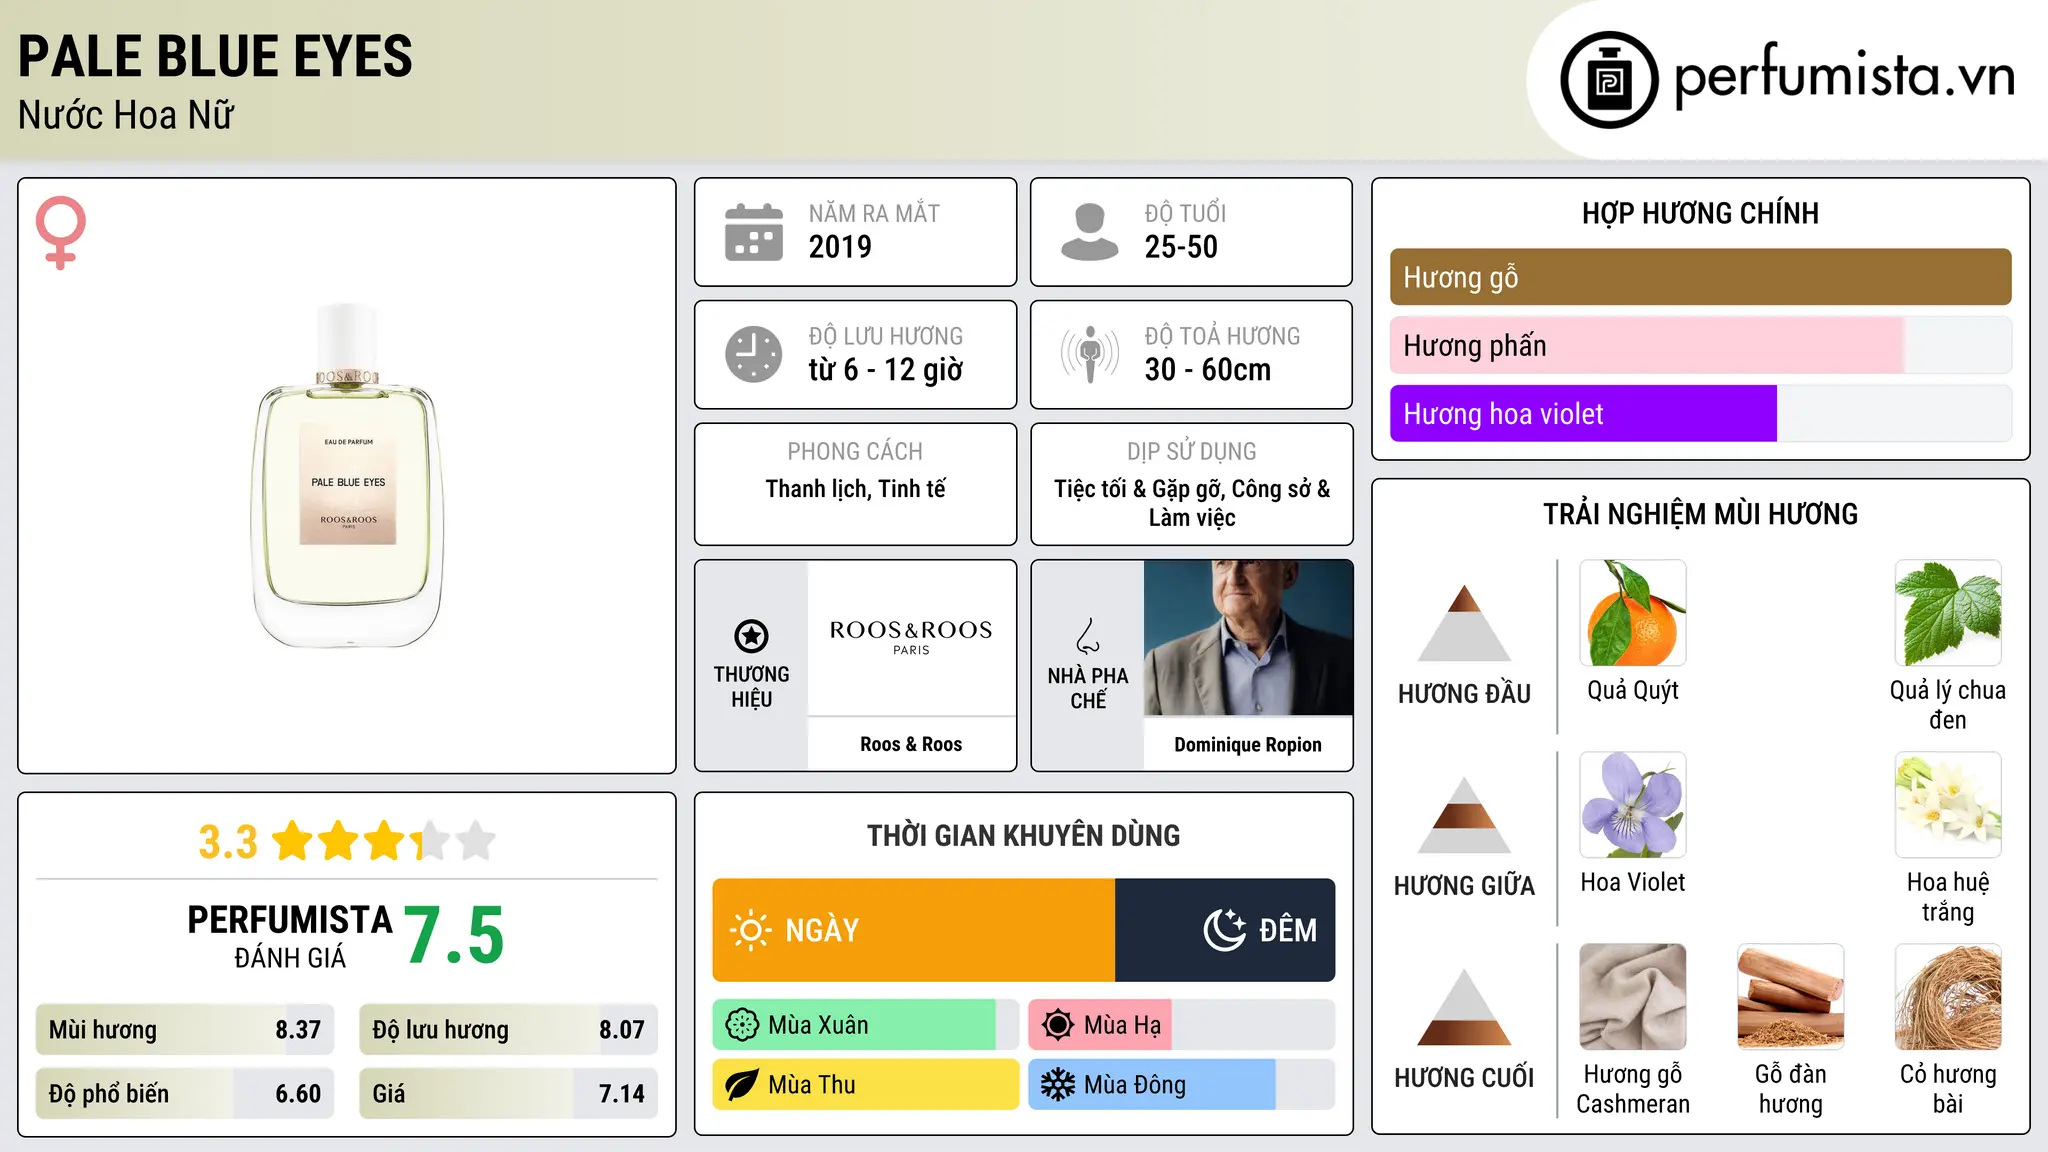The image size is (2048, 1152).
Task: Click the THỜI GIAN KHUYÊN DÙNG heading
Action: (1024, 835)
